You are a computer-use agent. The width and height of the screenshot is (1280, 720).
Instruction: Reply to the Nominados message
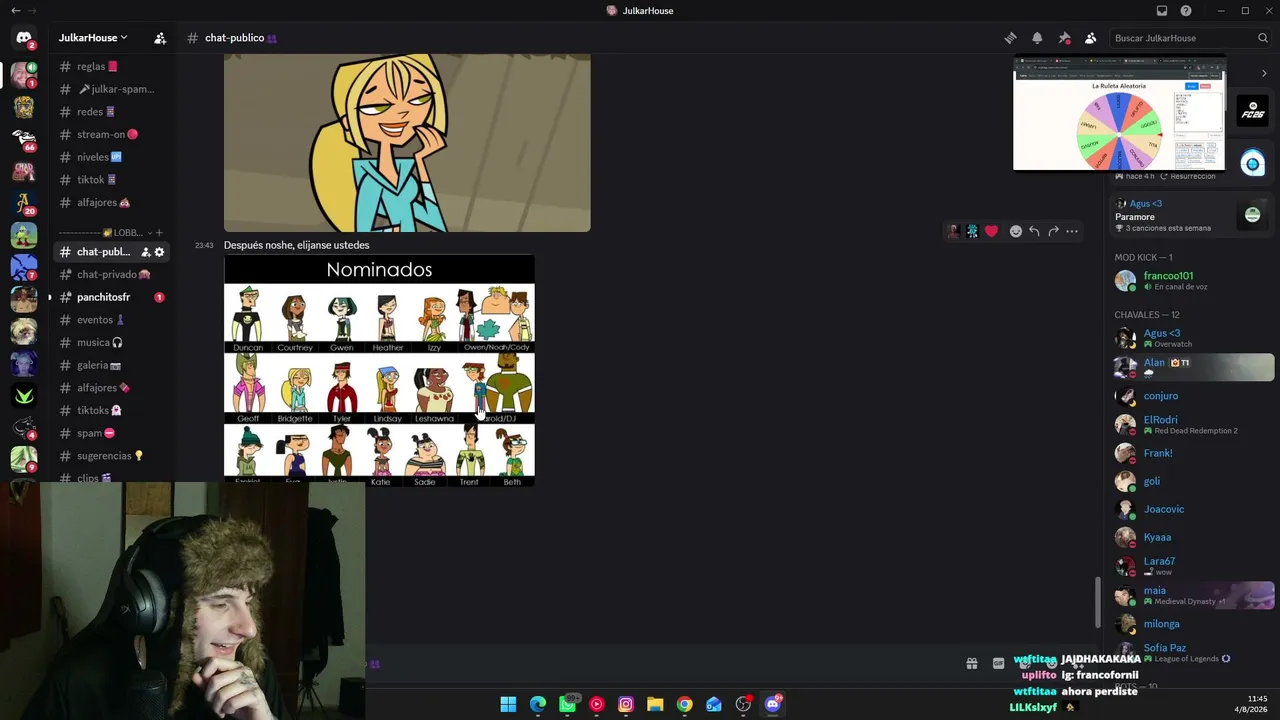point(1034,231)
